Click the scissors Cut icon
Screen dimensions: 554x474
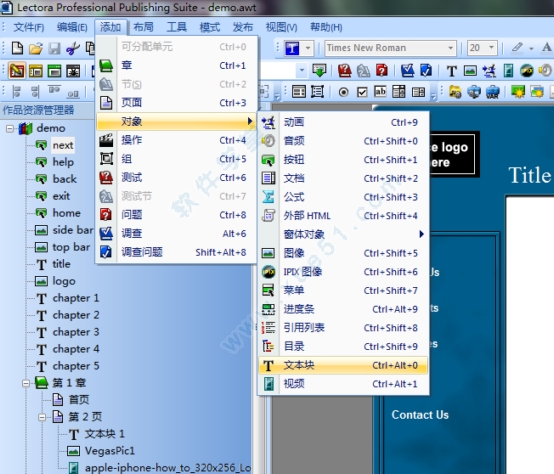[73, 48]
